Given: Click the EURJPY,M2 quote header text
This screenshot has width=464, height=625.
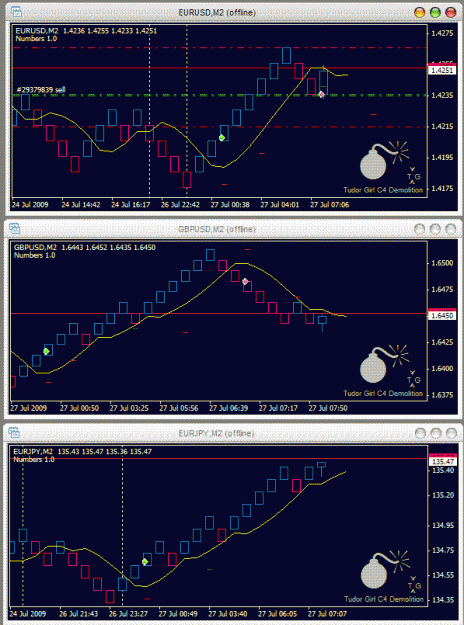Looking at the screenshot, I should point(82,452).
